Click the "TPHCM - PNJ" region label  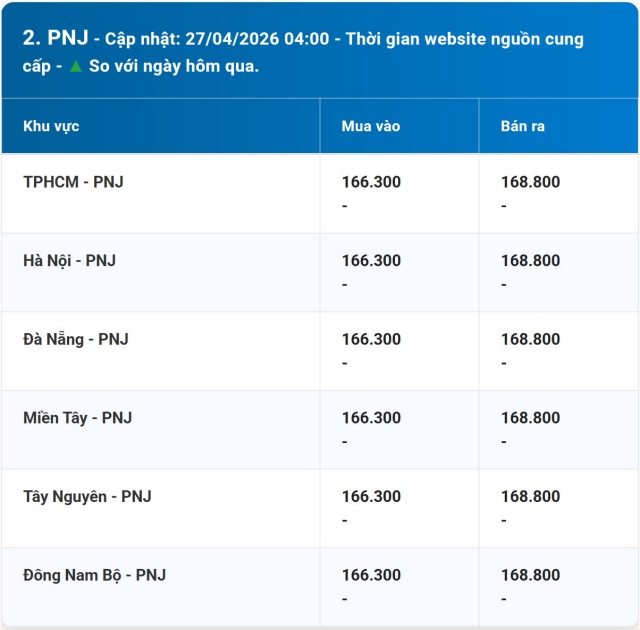point(73,182)
